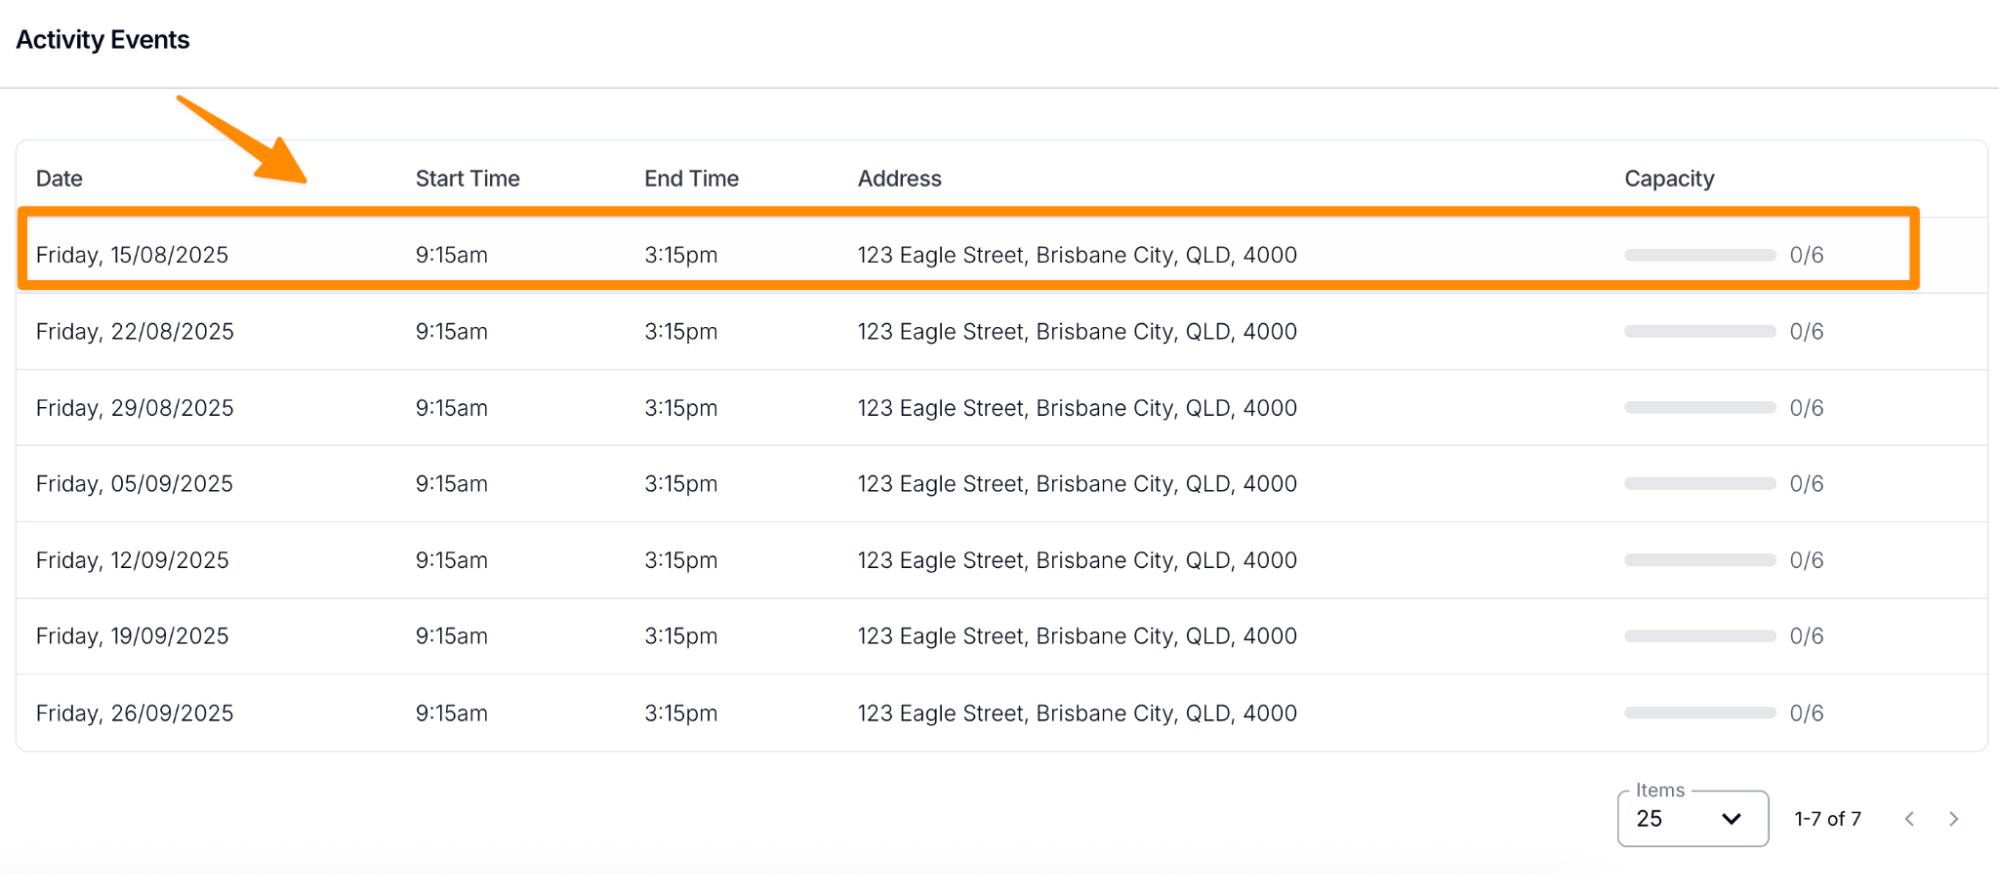Open the Friday, 15/08/2025 event row
Image resolution: width=1999 pixels, height=874 pixels.
(132, 255)
